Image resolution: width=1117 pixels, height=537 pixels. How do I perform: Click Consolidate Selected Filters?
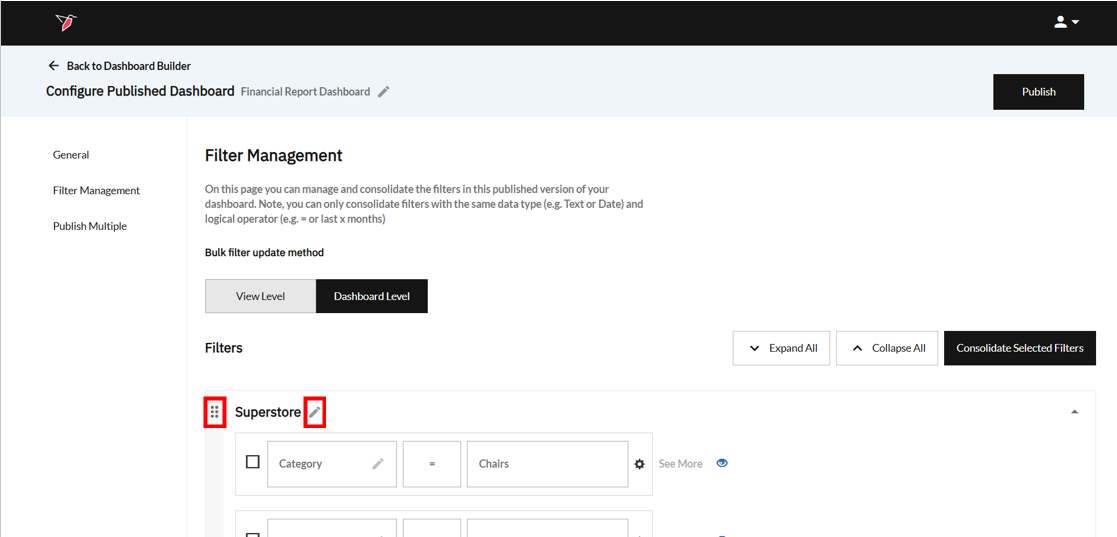pos(1019,348)
